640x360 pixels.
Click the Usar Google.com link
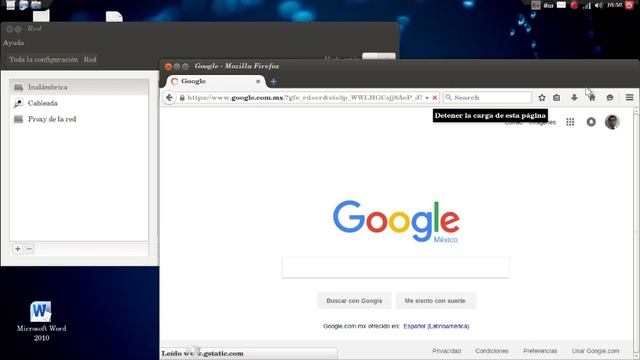[x=596, y=351]
